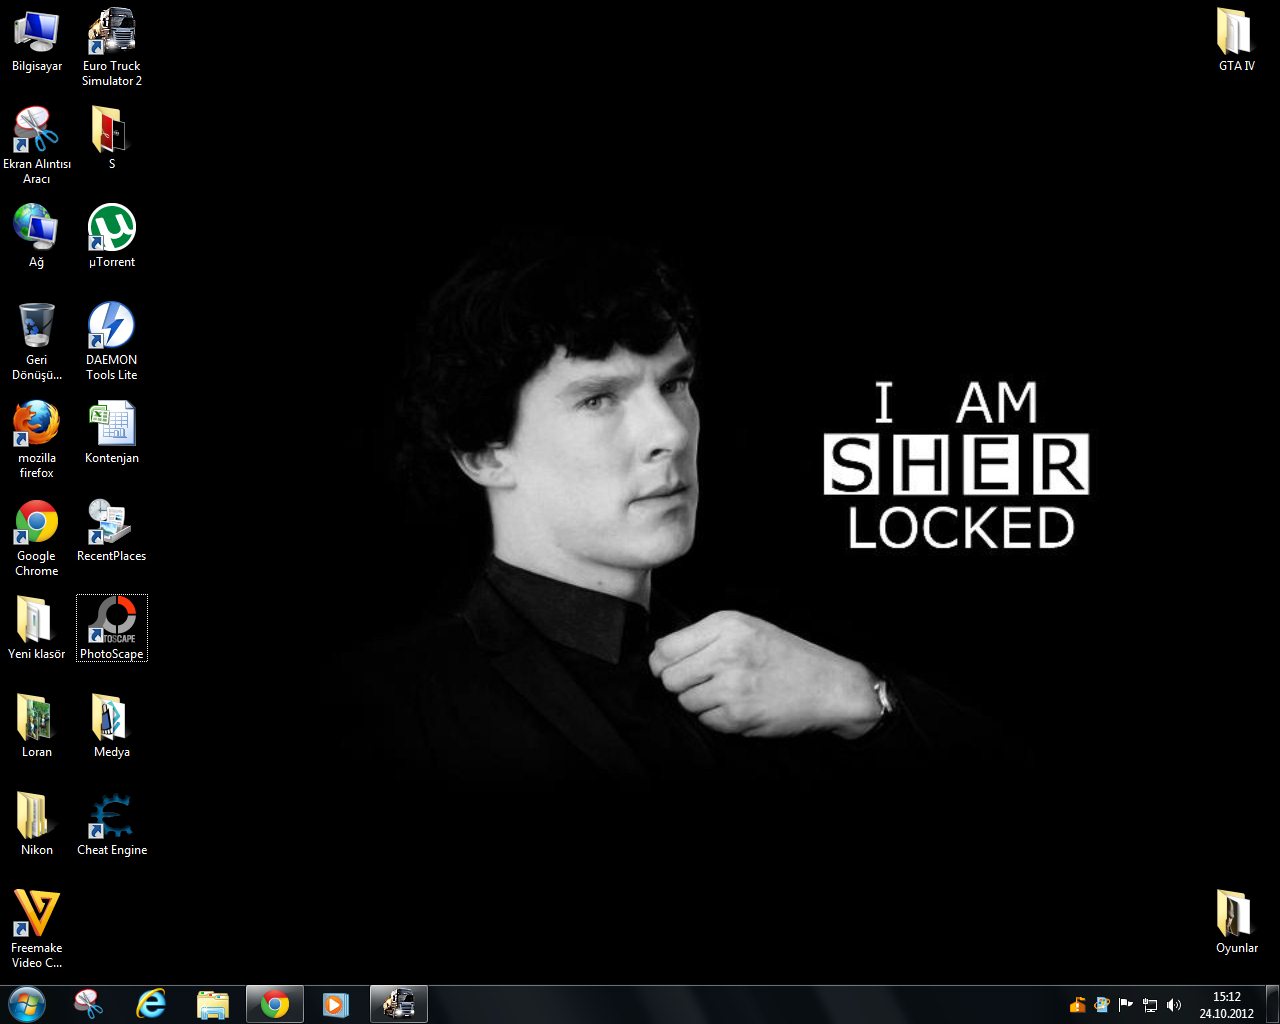The width and height of the screenshot is (1280, 1024).
Task: Open the media player taskbar icon
Action: tap(336, 1004)
